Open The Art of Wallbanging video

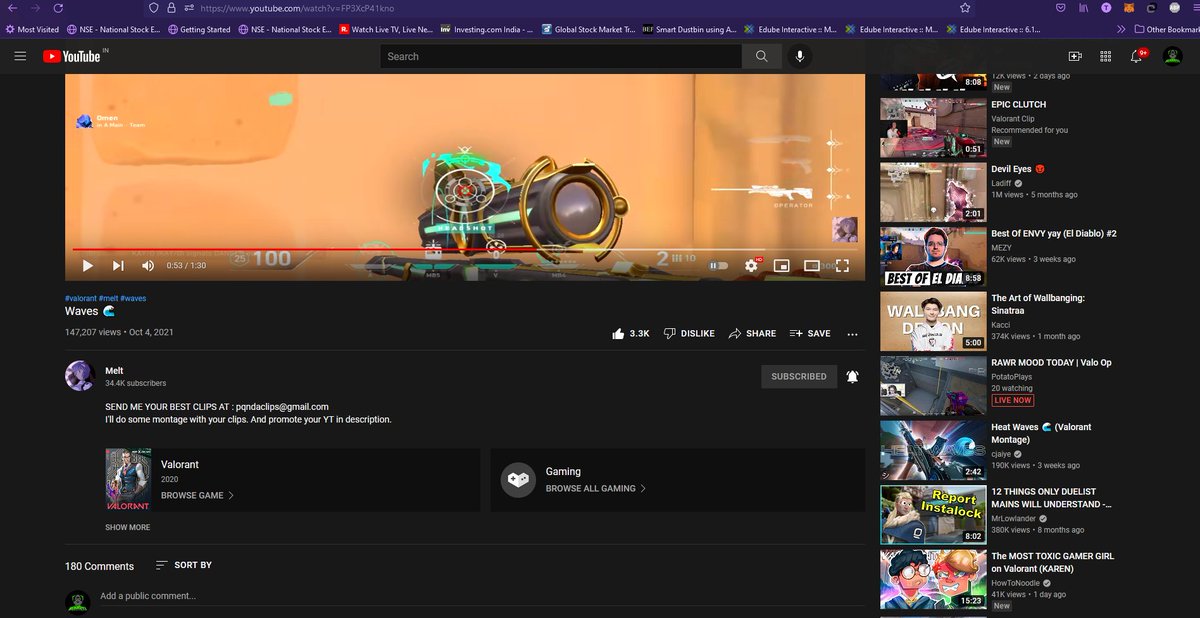pyautogui.click(x=1038, y=305)
